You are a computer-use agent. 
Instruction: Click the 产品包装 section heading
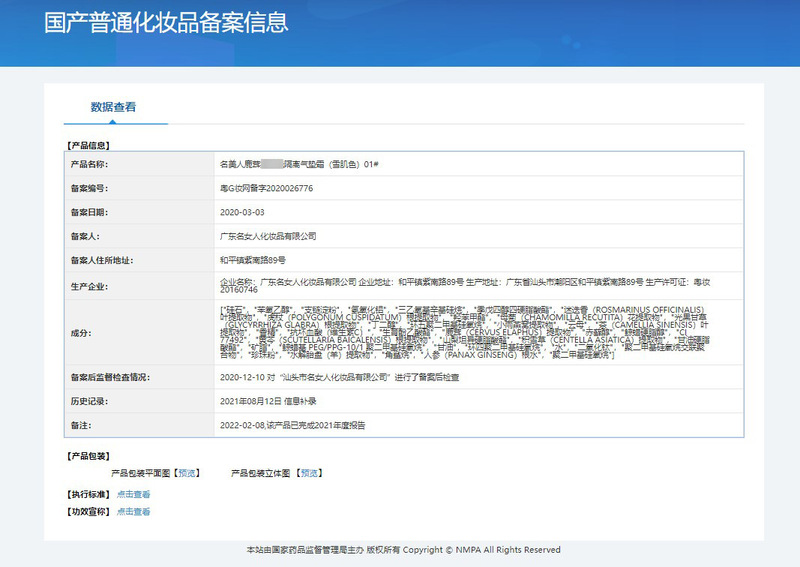tap(88, 456)
